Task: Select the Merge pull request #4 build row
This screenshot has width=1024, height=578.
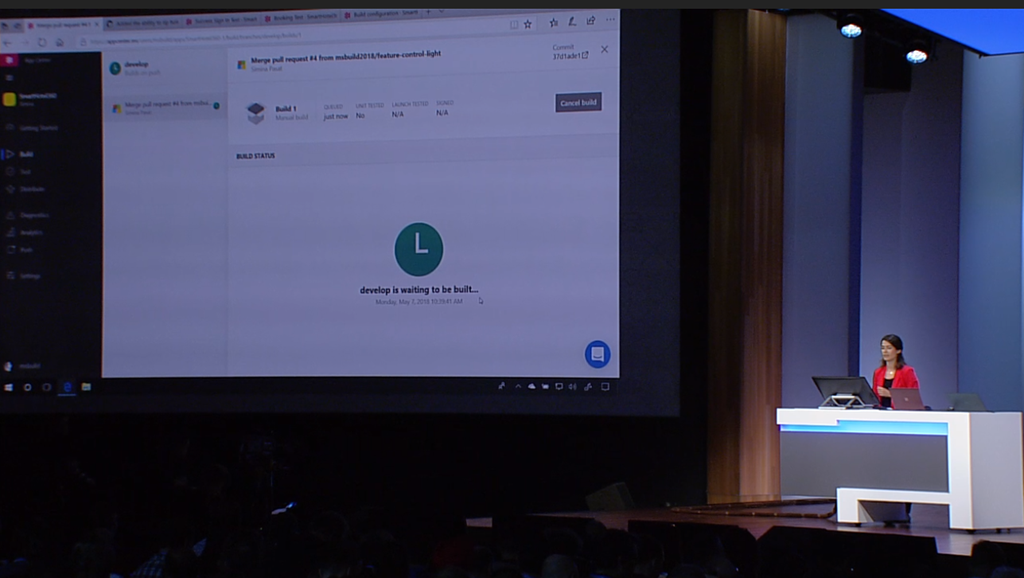Action: point(165,107)
